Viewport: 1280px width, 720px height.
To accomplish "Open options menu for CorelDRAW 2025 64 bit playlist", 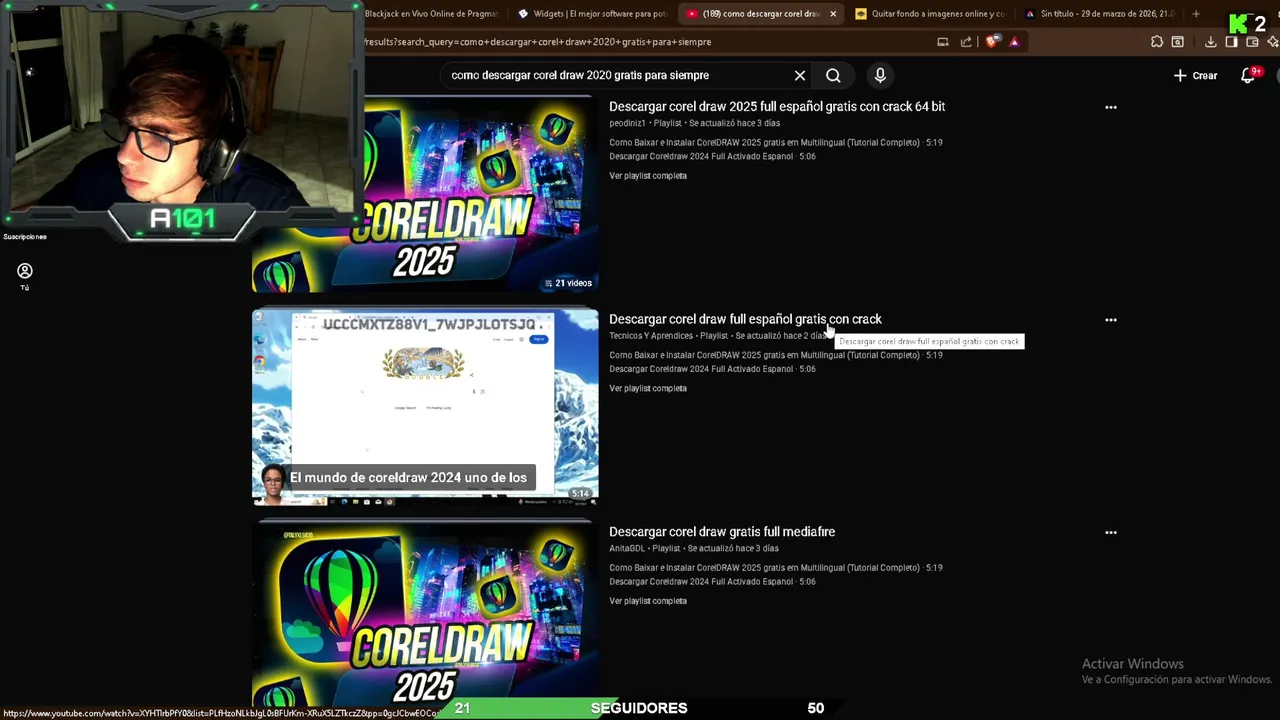I will click(1110, 107).
